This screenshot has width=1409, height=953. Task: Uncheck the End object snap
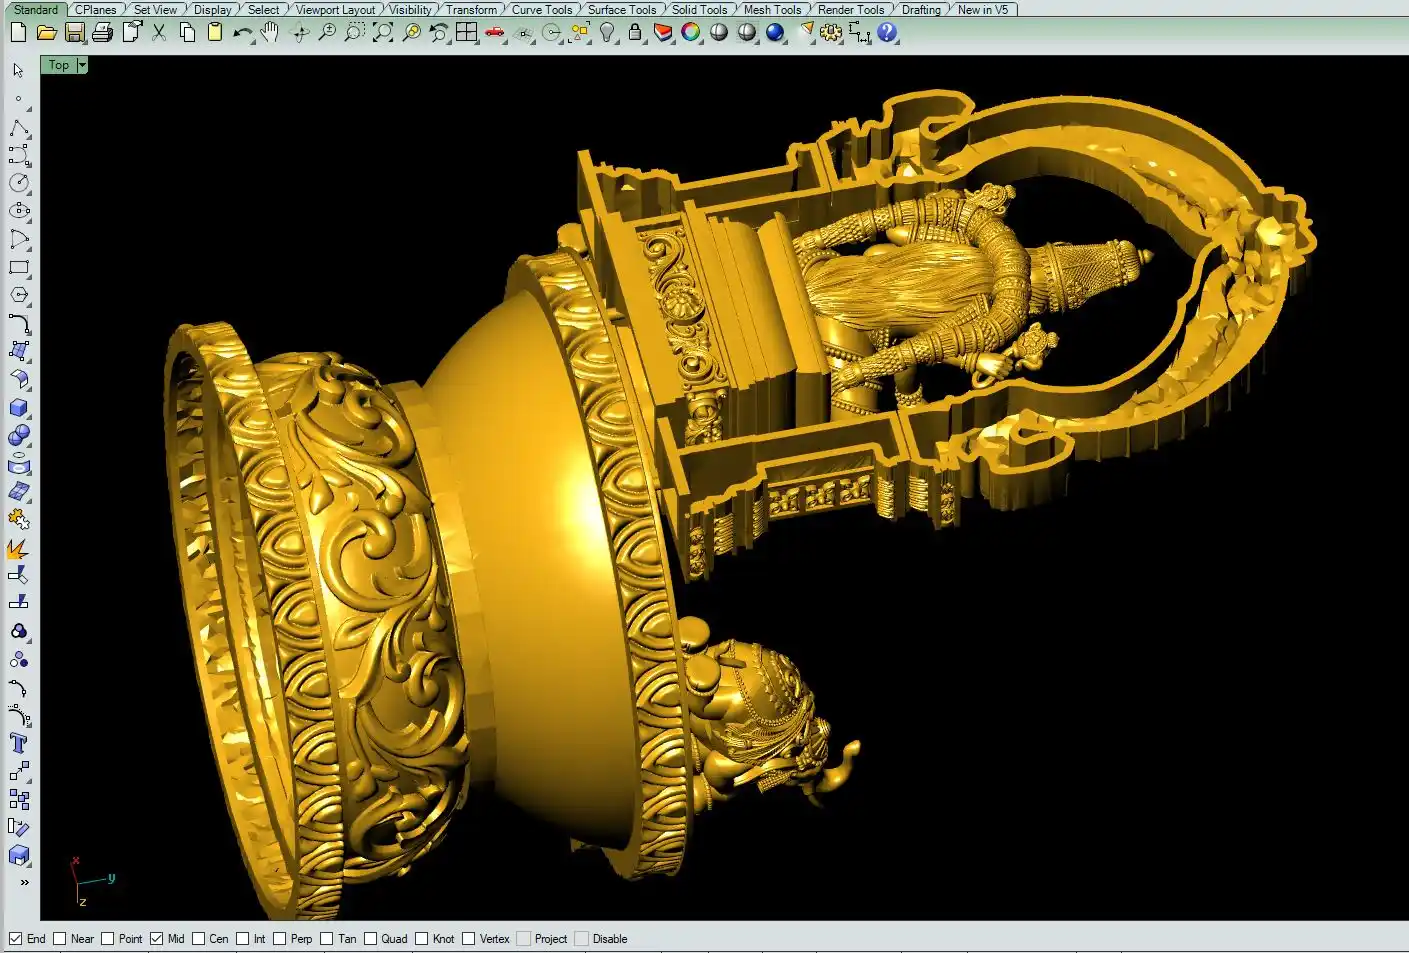[x=16, y=939]
